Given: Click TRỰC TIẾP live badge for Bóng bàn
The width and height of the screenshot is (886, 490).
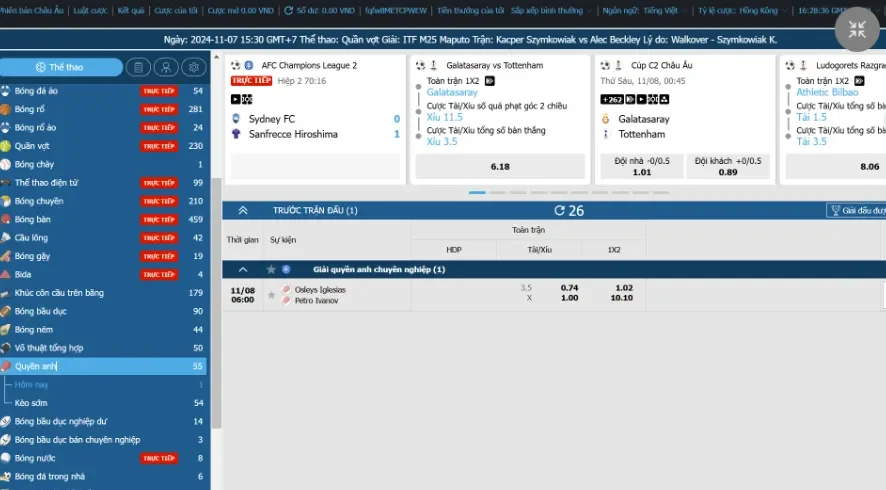Looking at the screenshot, I should tap(159, 219).
